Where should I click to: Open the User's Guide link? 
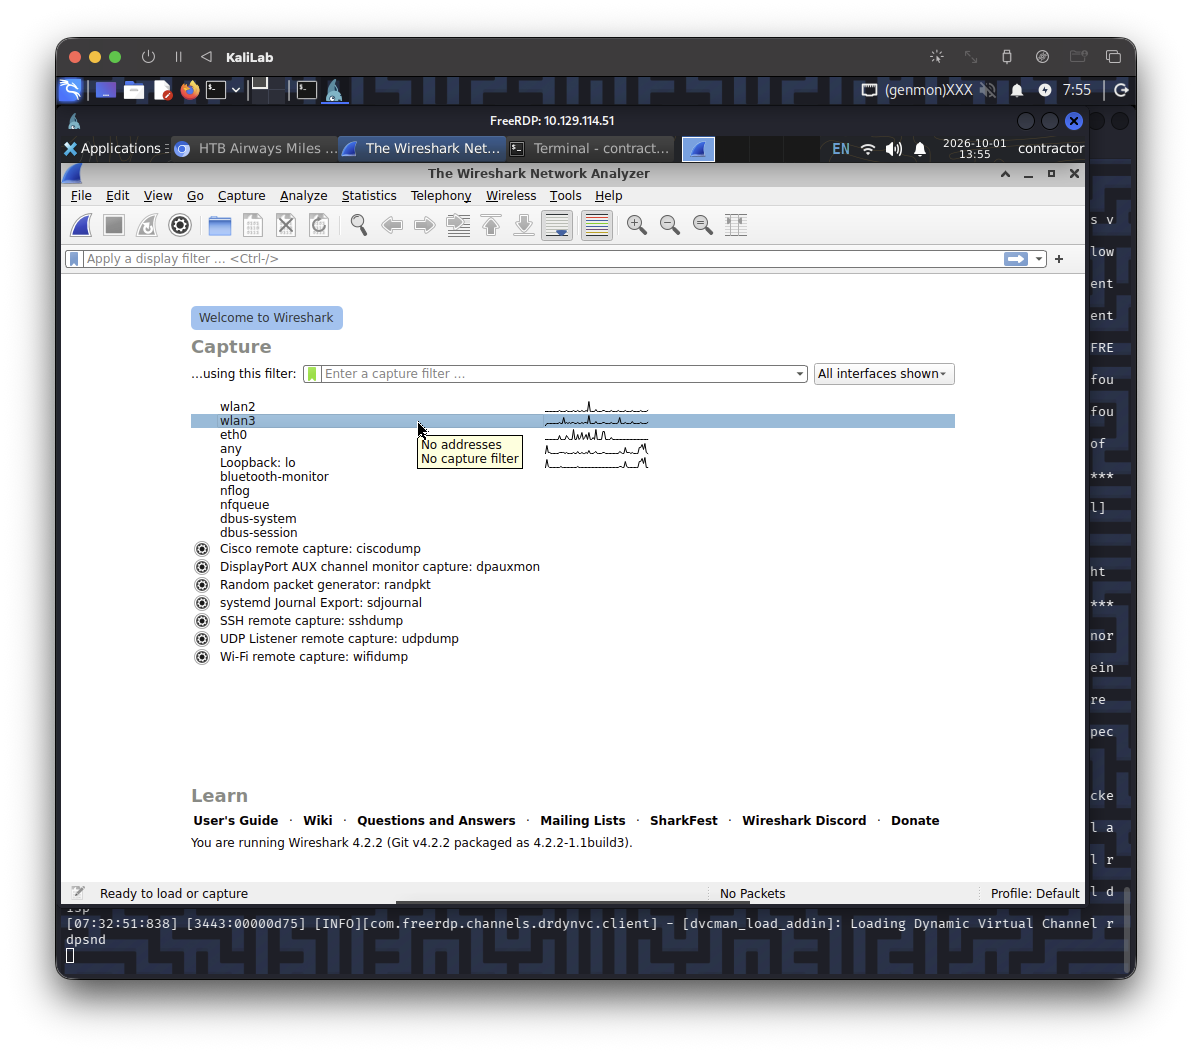coord(236,820)
